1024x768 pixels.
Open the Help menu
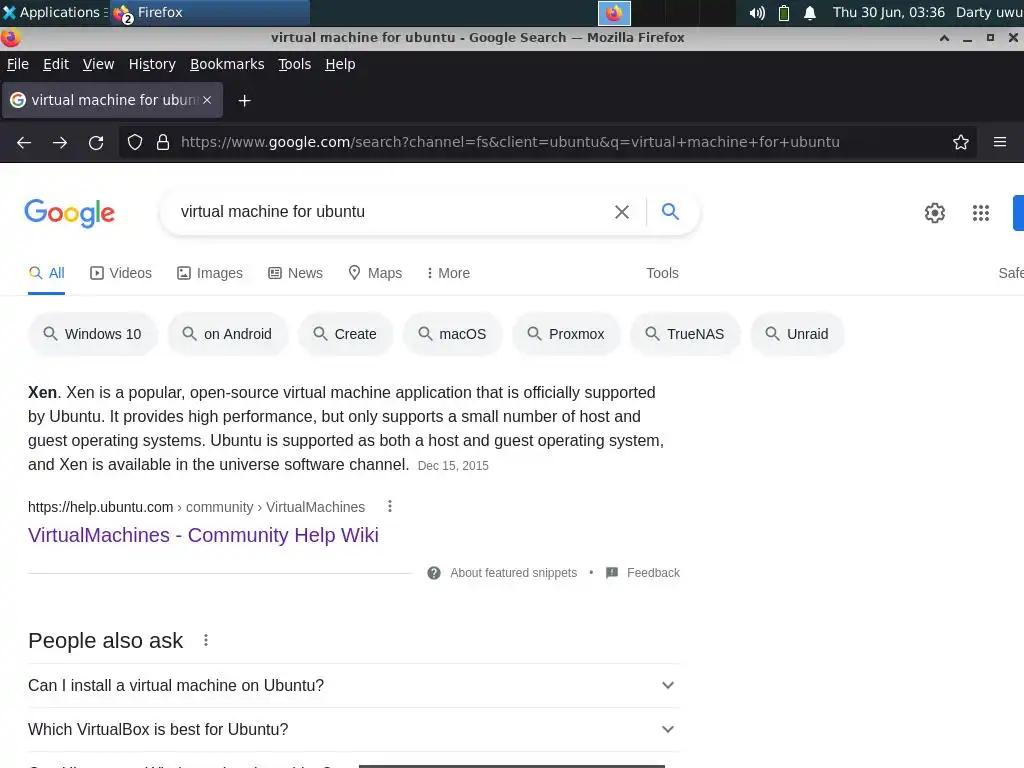340,64
